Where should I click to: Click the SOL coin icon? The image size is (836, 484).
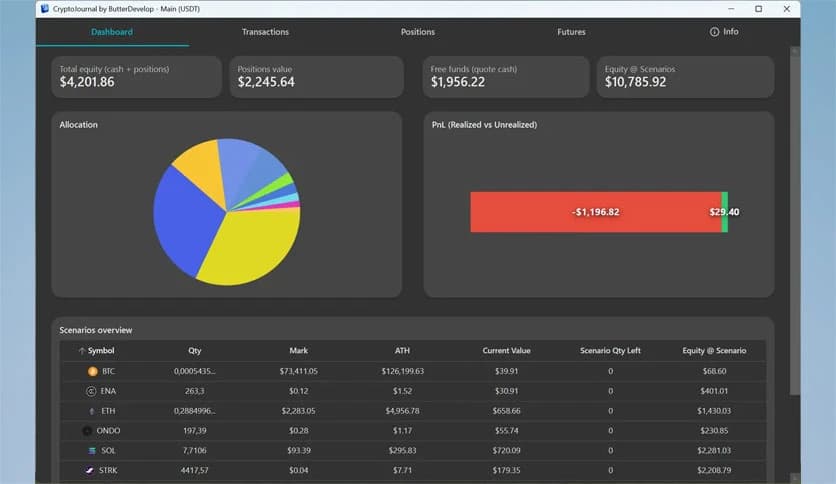(92, 451)
